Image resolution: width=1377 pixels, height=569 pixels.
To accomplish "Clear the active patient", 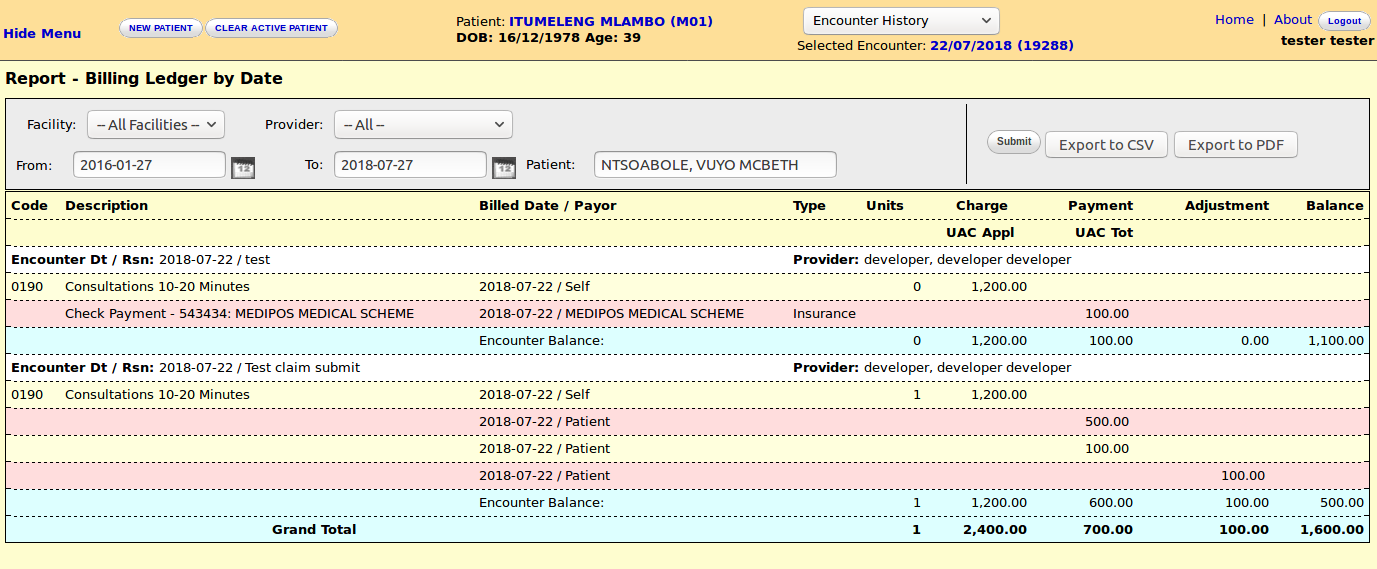I will (271, 28).
